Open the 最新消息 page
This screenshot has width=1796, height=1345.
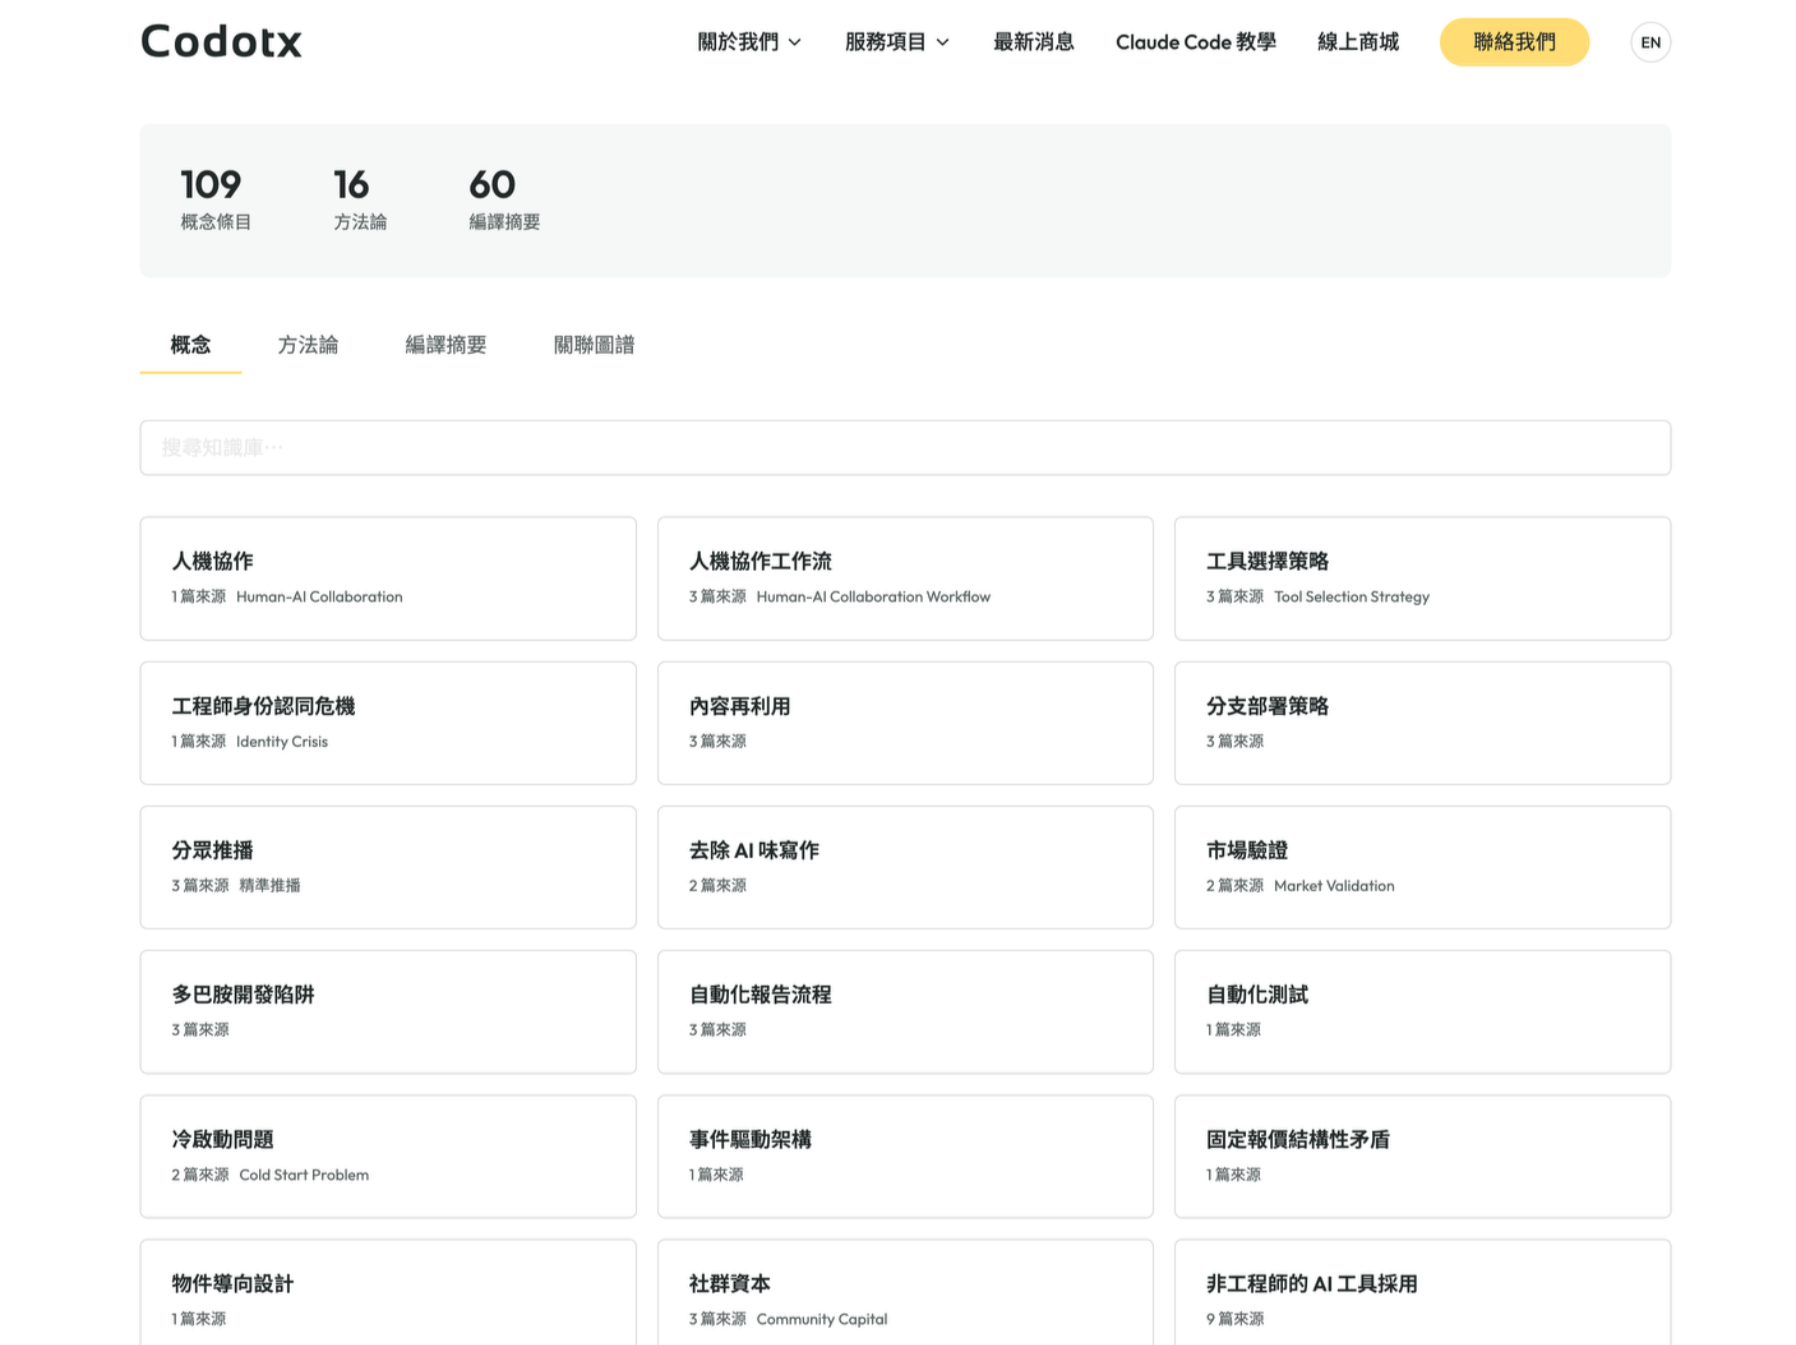1033,42
